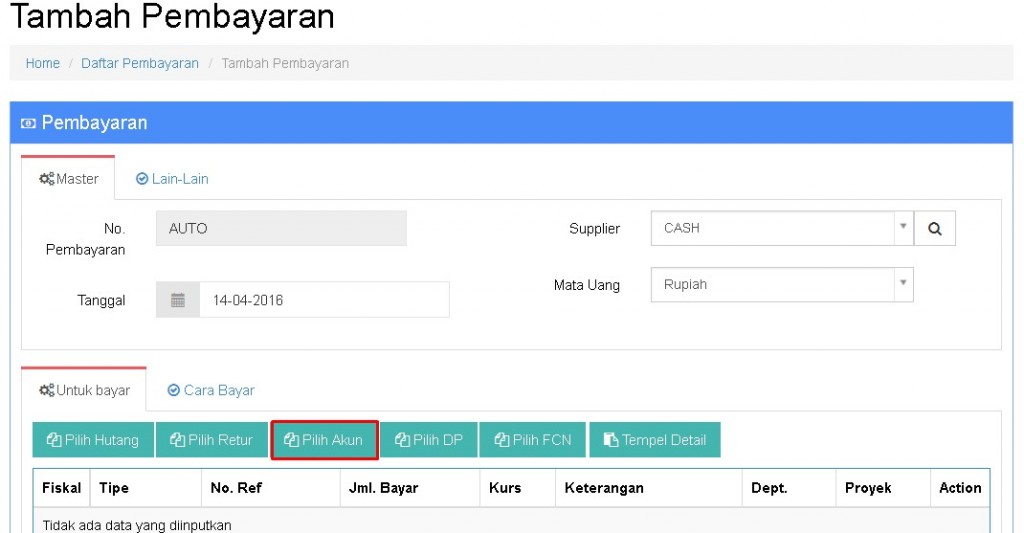Click the Action column header
This screenshot has width=1024, height=533.
tap(960, 488)
